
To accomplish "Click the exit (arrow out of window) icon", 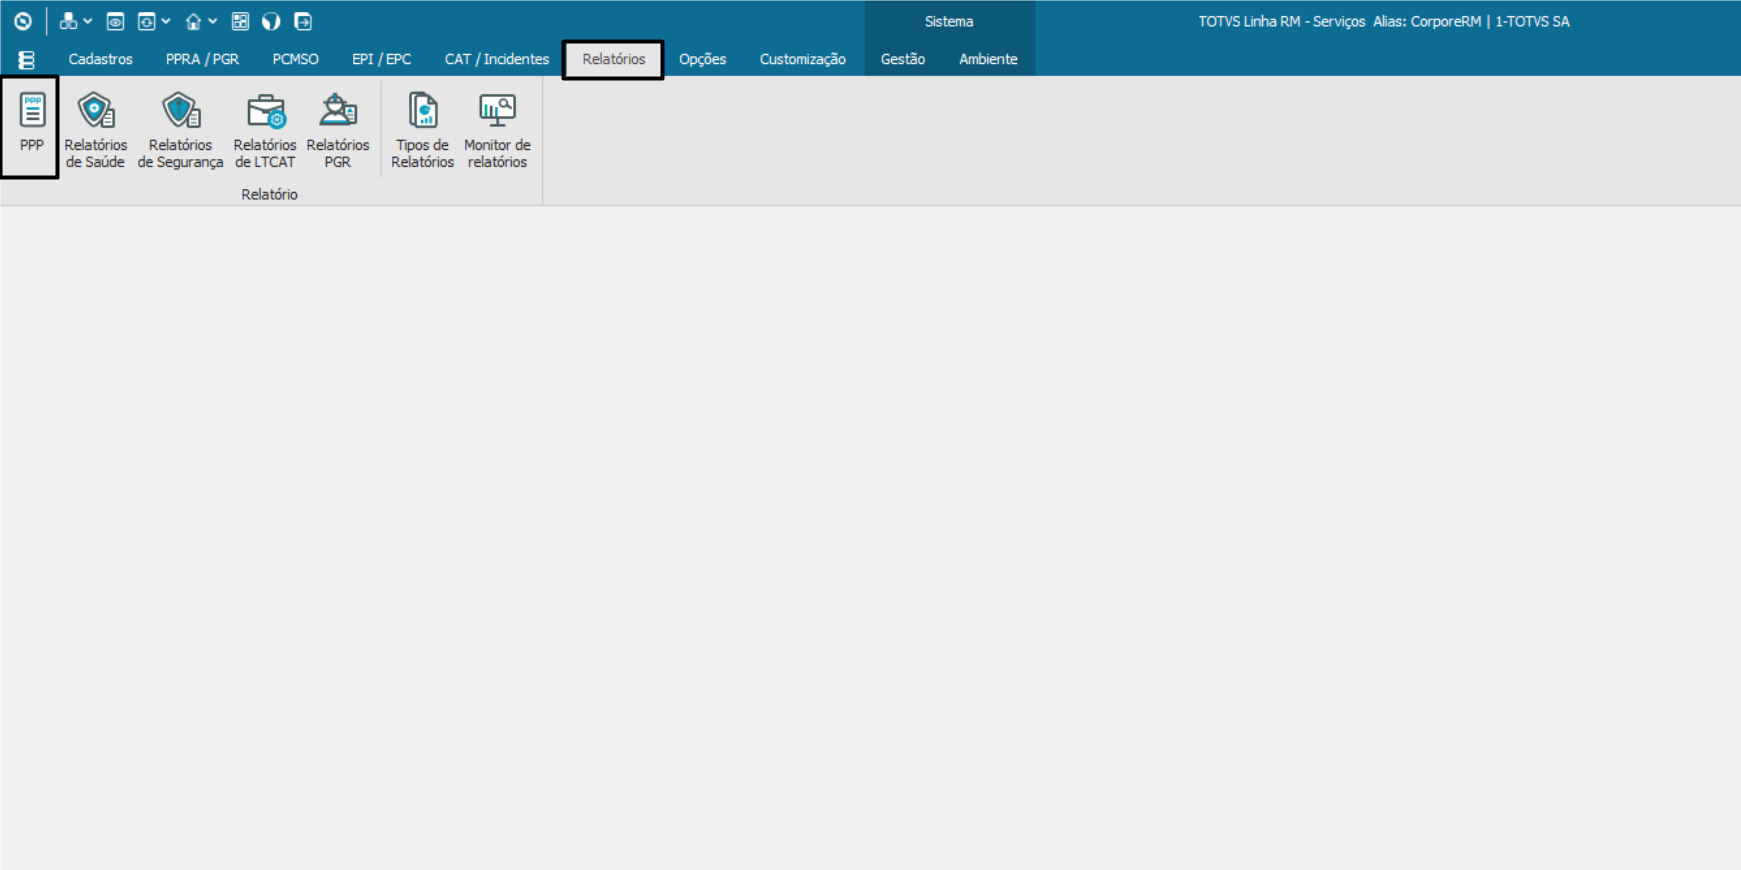I will coord(303,21).
